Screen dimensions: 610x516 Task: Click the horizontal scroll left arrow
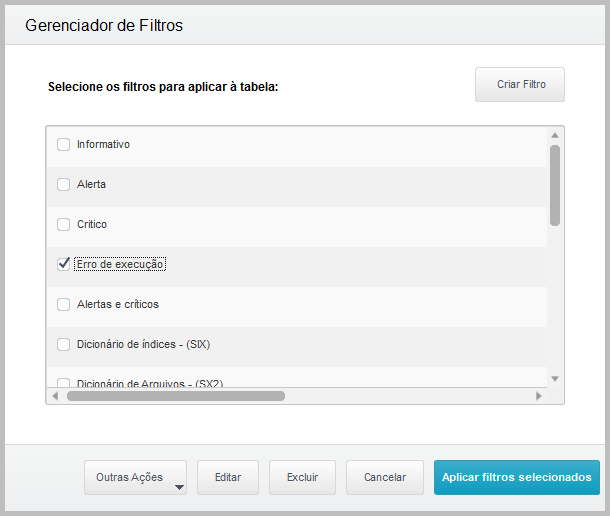(x=56, y=396)
